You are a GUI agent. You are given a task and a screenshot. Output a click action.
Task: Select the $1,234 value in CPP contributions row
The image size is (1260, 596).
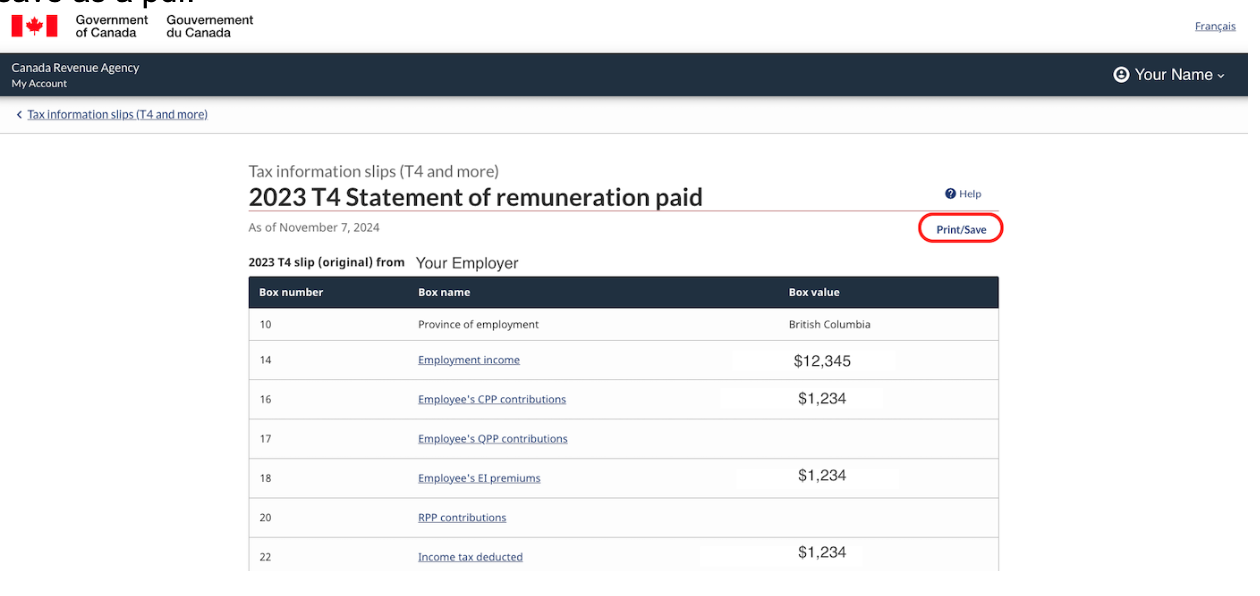(x=822, y=399)
